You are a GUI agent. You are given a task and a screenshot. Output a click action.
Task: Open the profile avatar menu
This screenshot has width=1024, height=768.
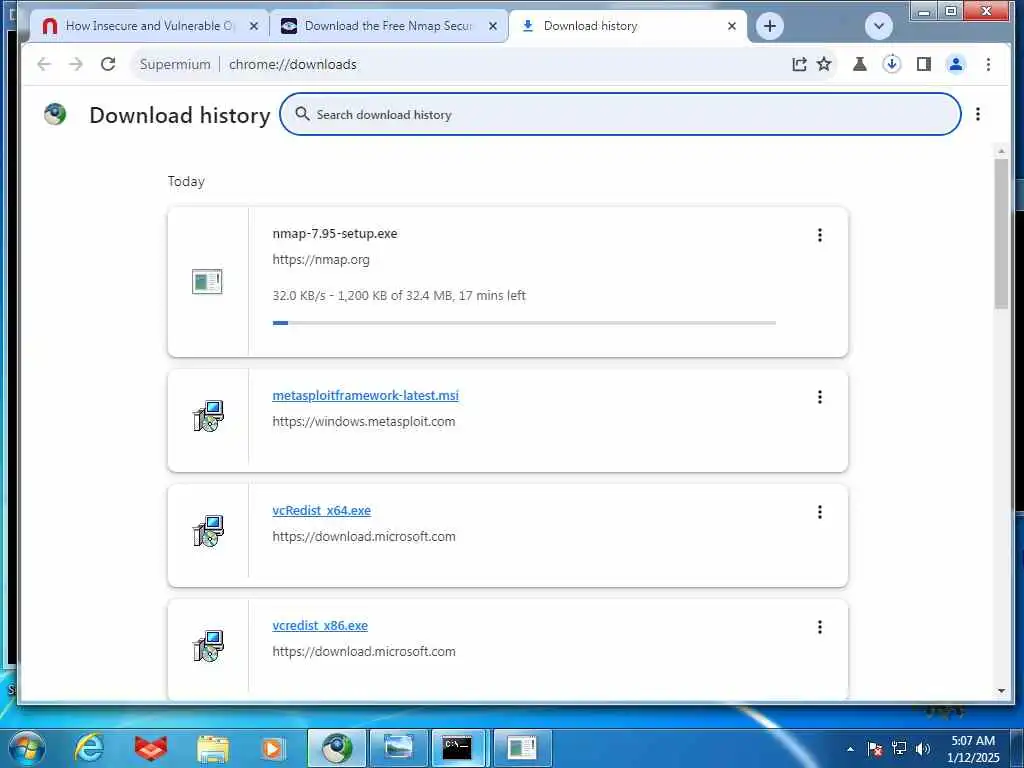[x=955, y=64]
